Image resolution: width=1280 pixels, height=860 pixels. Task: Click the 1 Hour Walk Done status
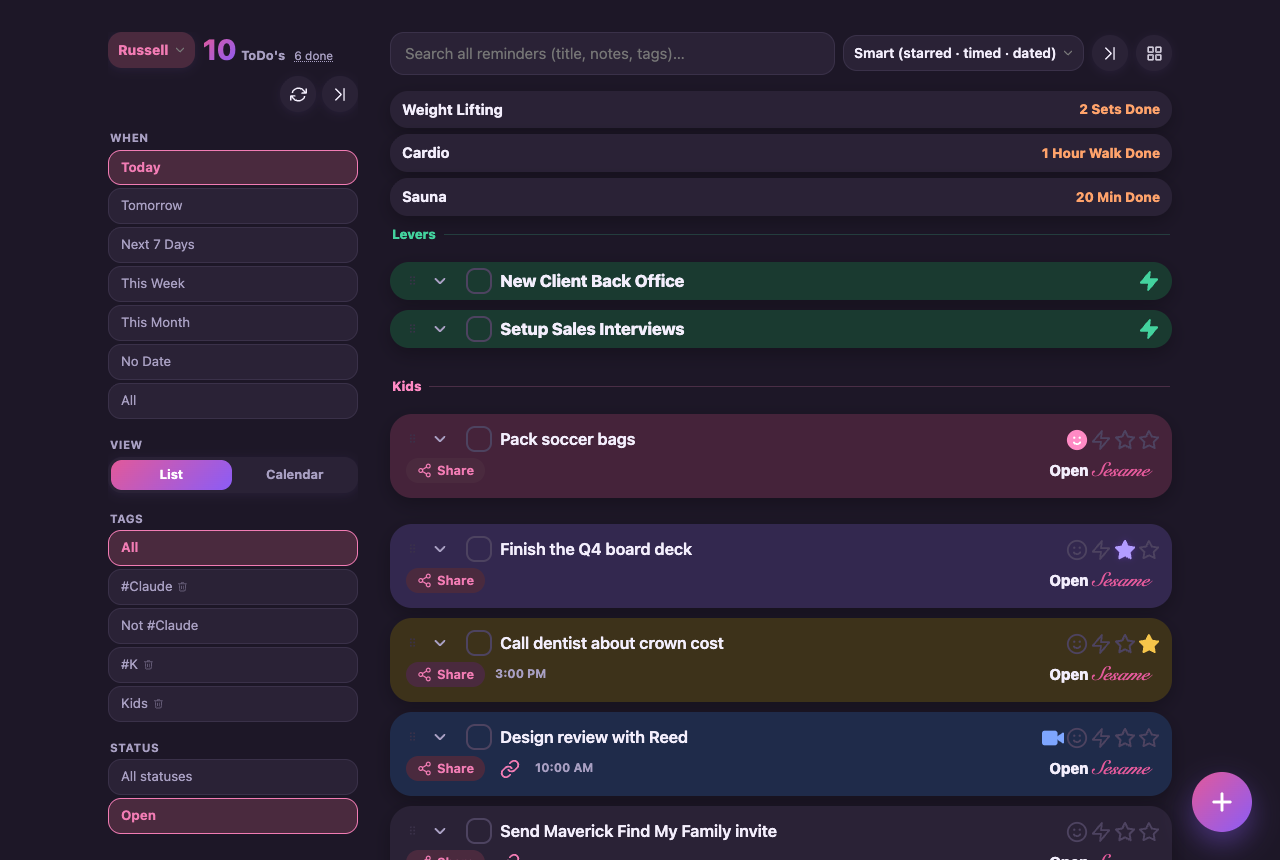(1101, 153)
